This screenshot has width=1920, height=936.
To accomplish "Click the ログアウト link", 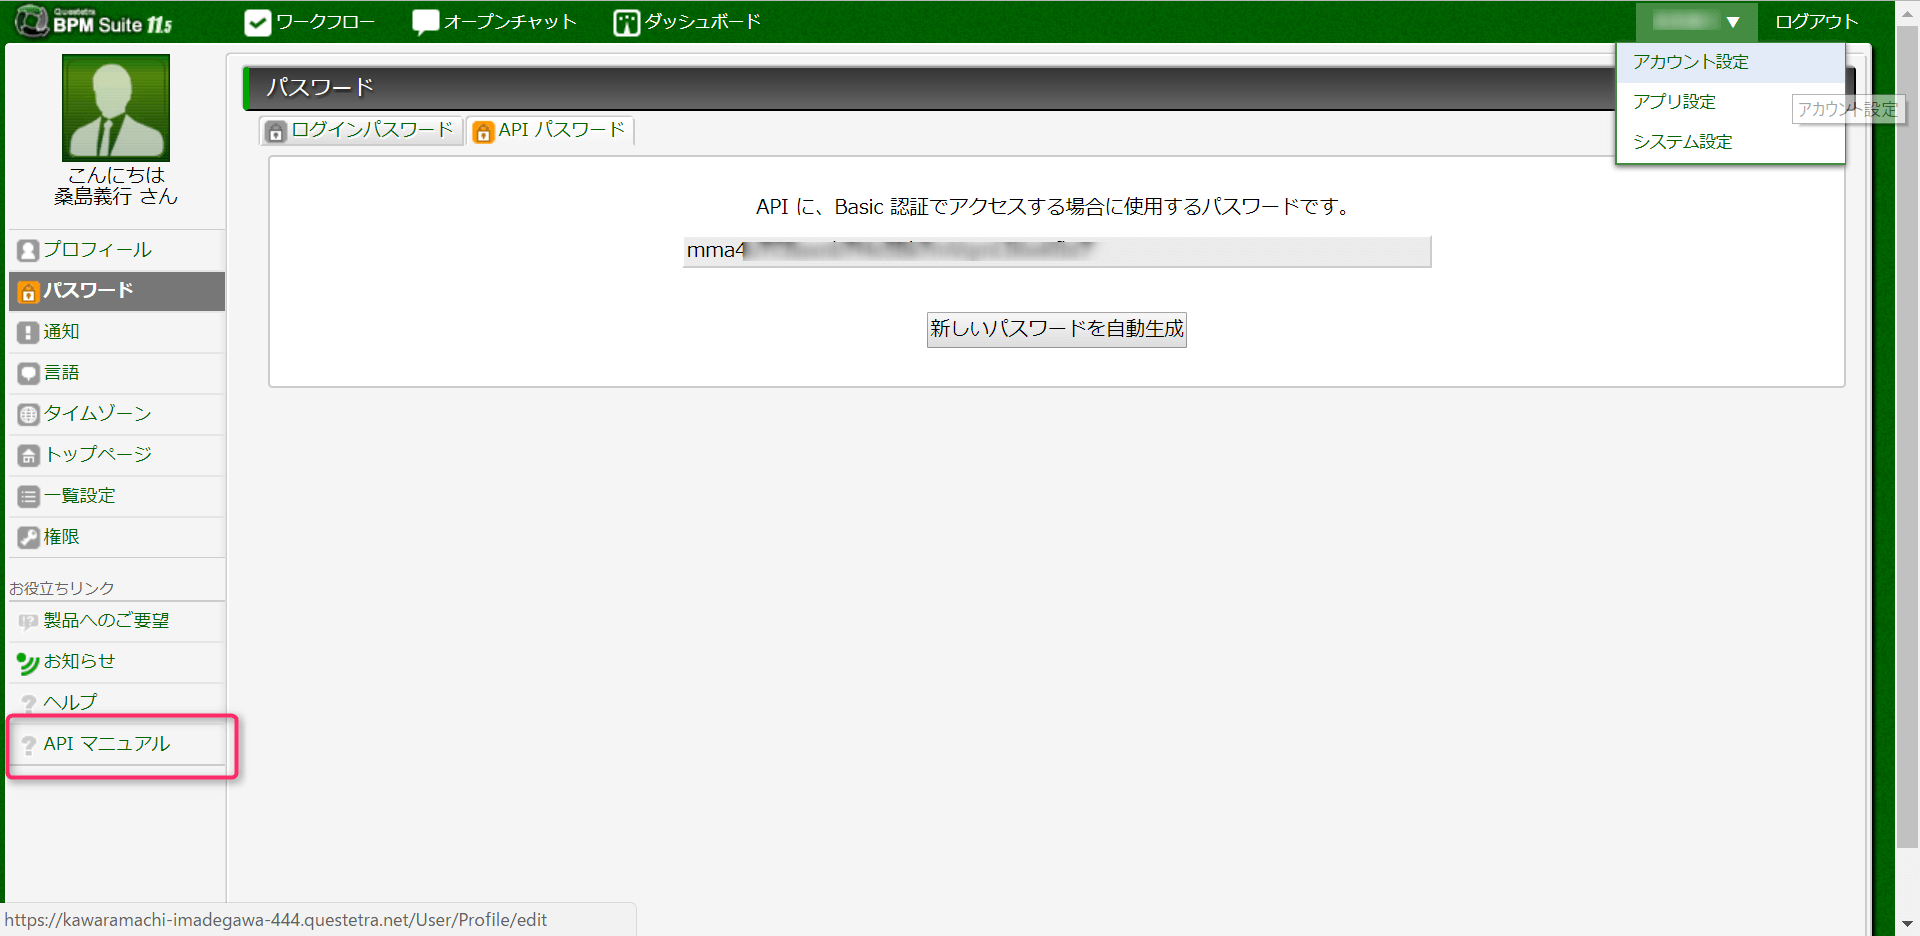I will [x=1816, y=22].
